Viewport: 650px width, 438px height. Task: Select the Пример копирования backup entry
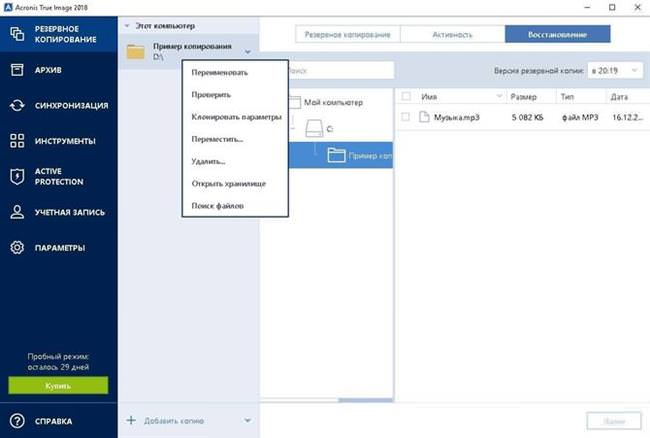click(189, 51)
